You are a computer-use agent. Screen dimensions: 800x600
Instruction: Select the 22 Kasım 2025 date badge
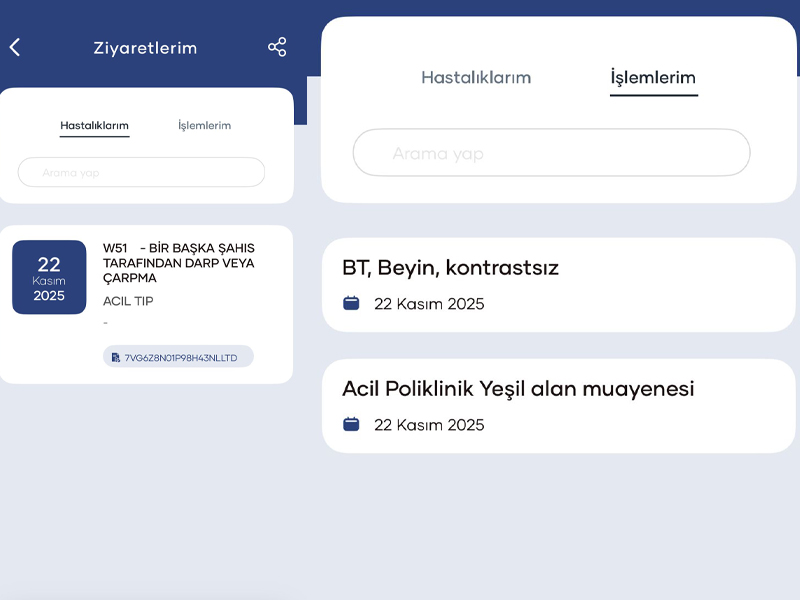coord(49,277)
